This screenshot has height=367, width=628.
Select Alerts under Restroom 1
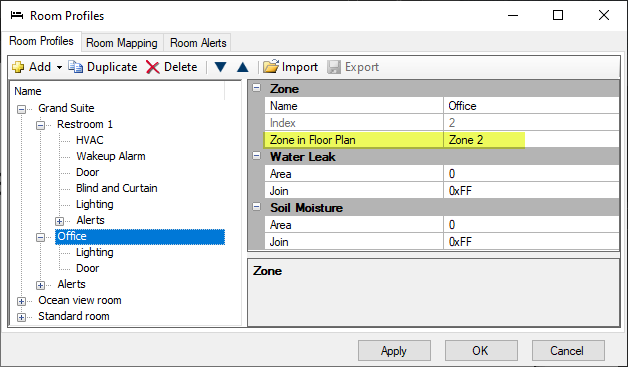coord(91,220)
